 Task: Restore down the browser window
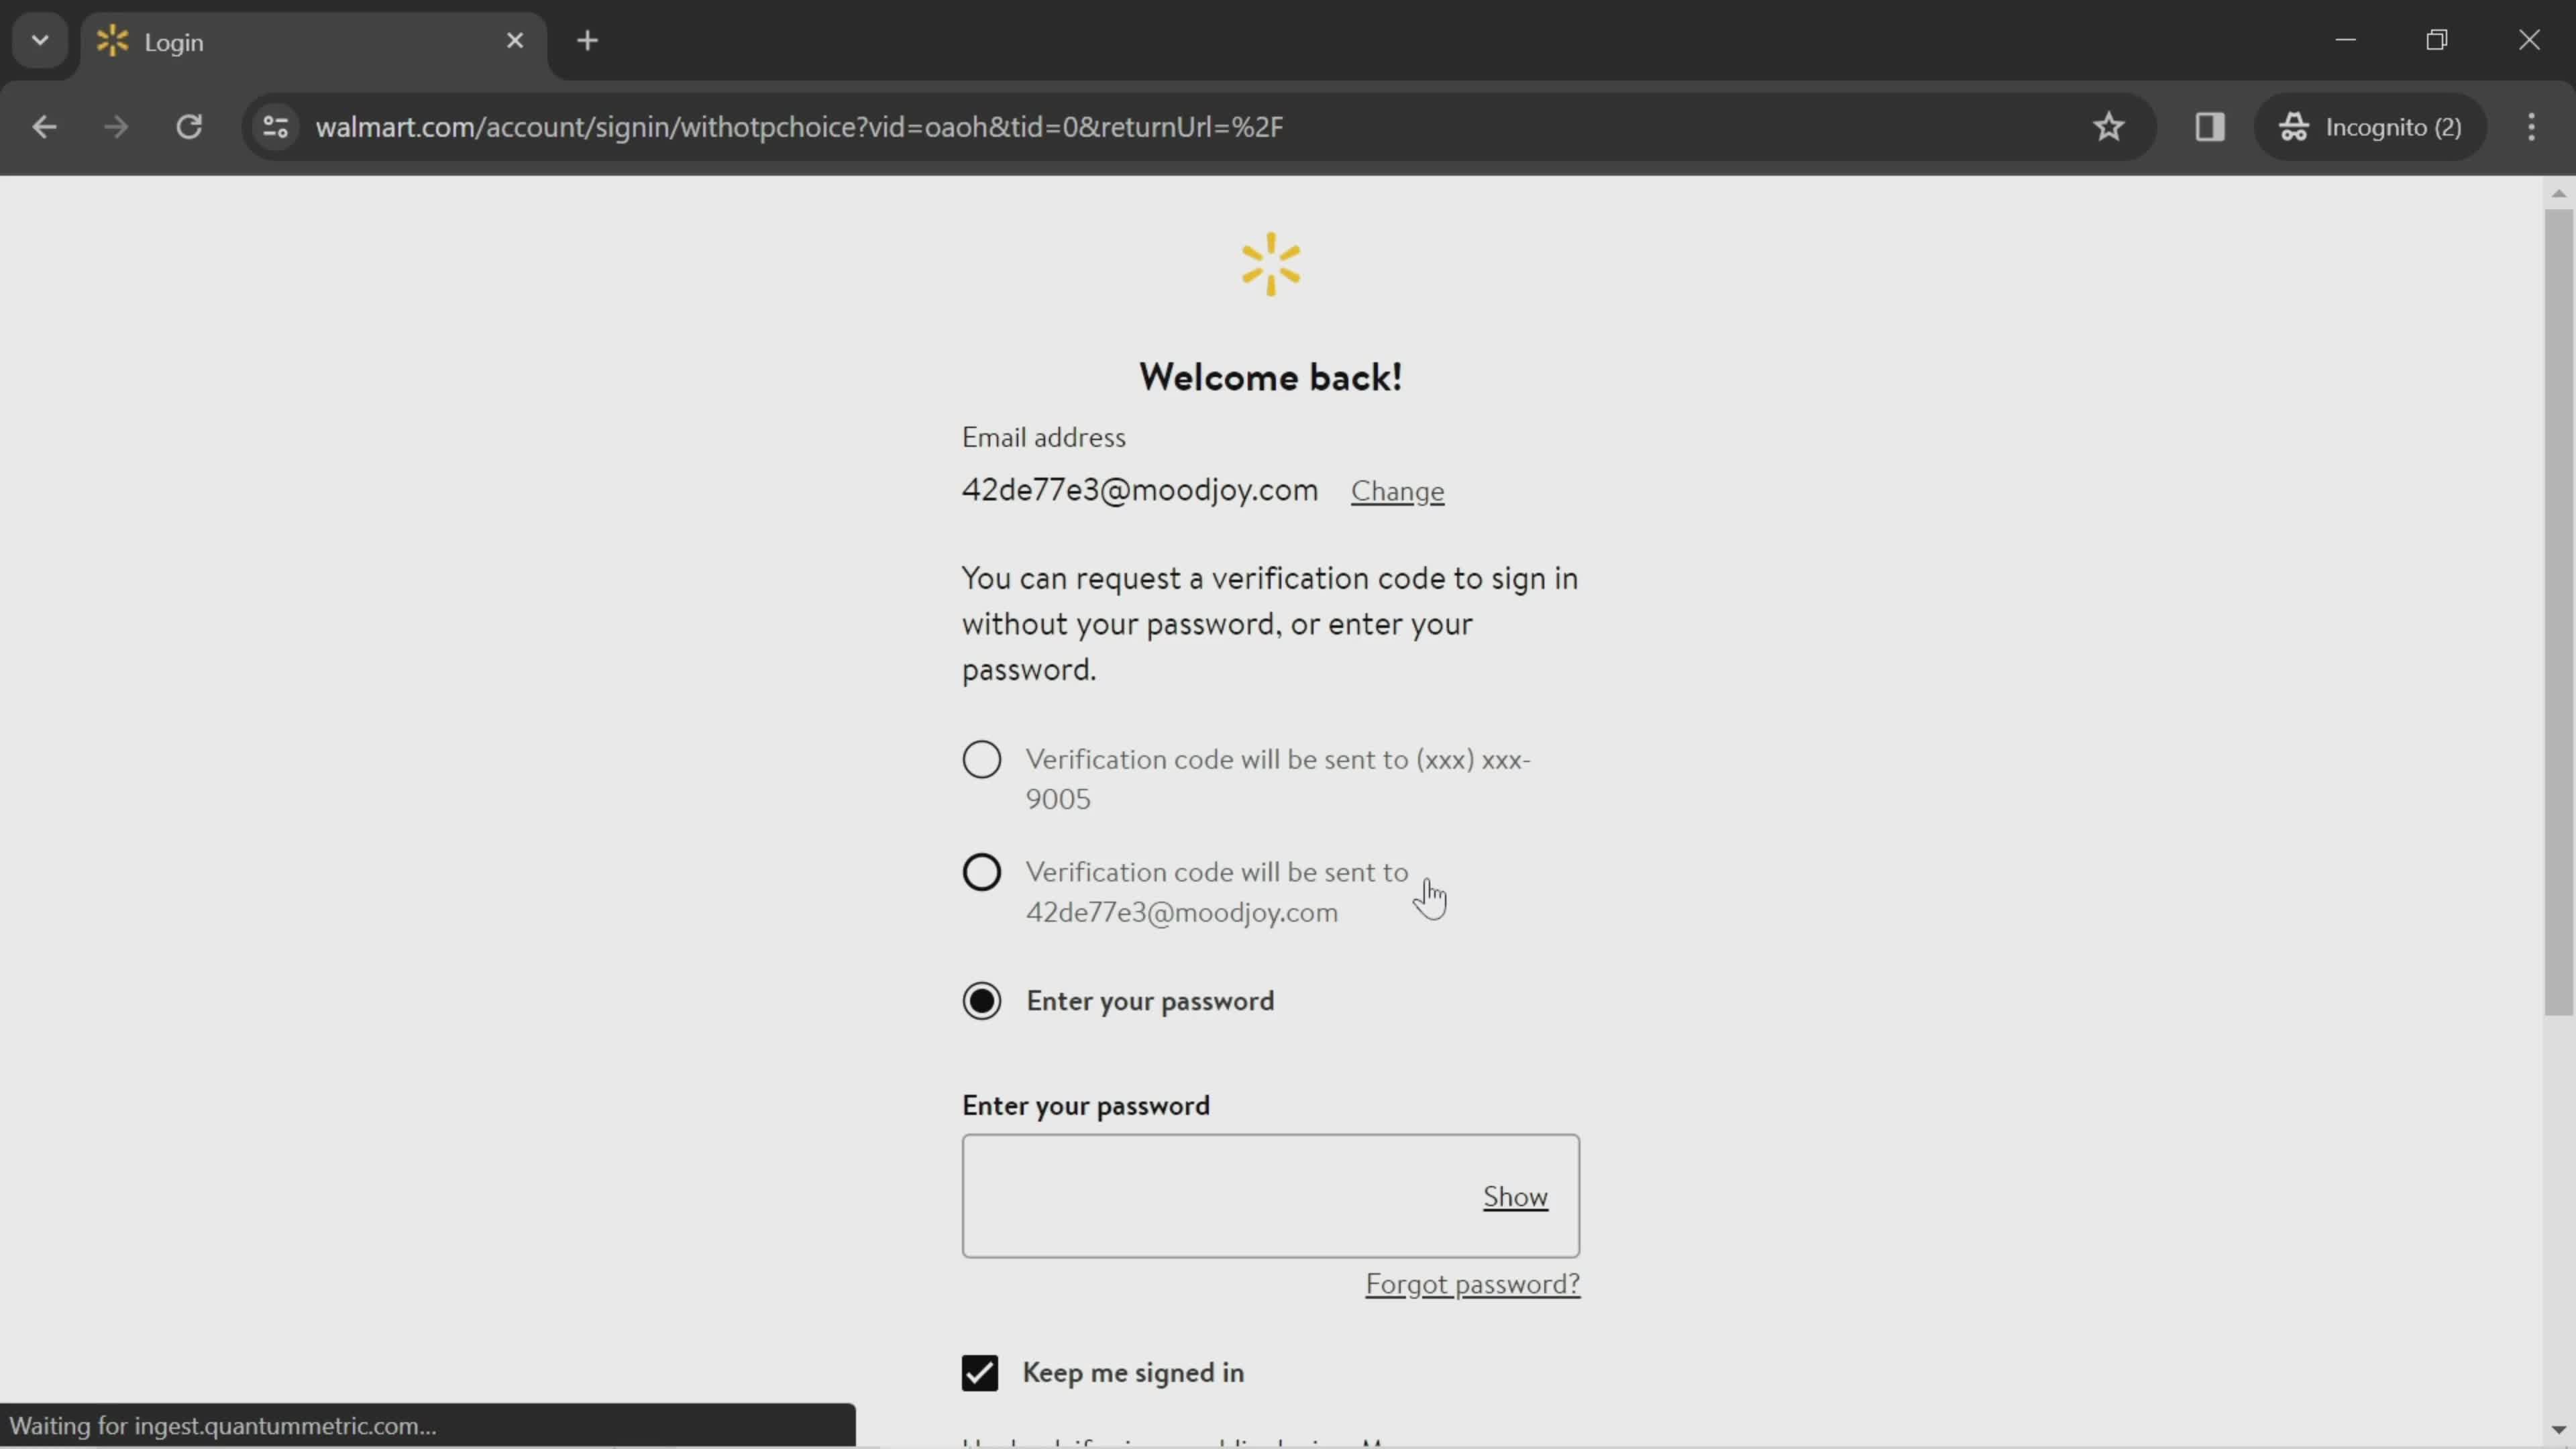[x=2437, y=40]
